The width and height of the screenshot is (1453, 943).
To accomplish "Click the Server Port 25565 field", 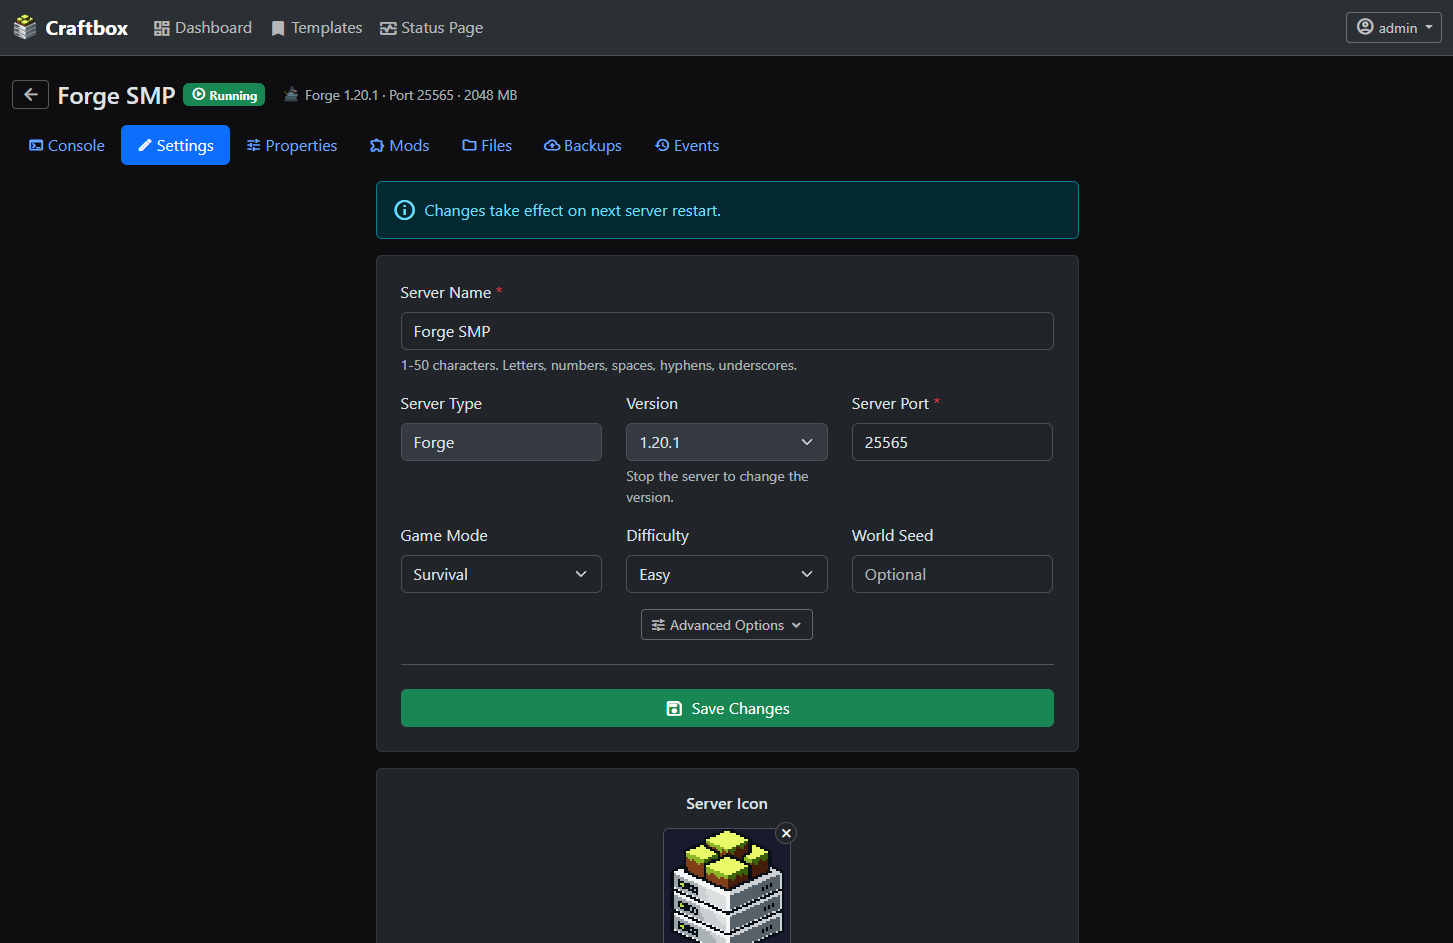I will click(952, 442).
